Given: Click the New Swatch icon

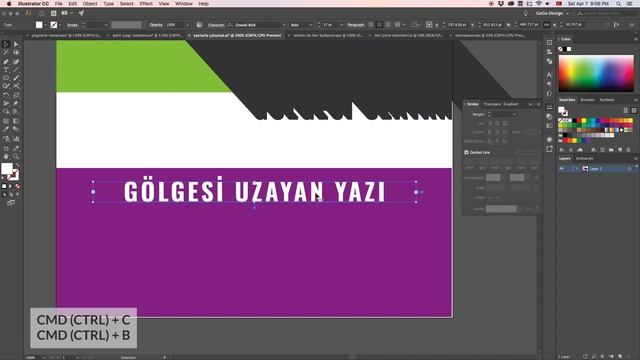Looking at the screenshot, I should pos(620,150).
